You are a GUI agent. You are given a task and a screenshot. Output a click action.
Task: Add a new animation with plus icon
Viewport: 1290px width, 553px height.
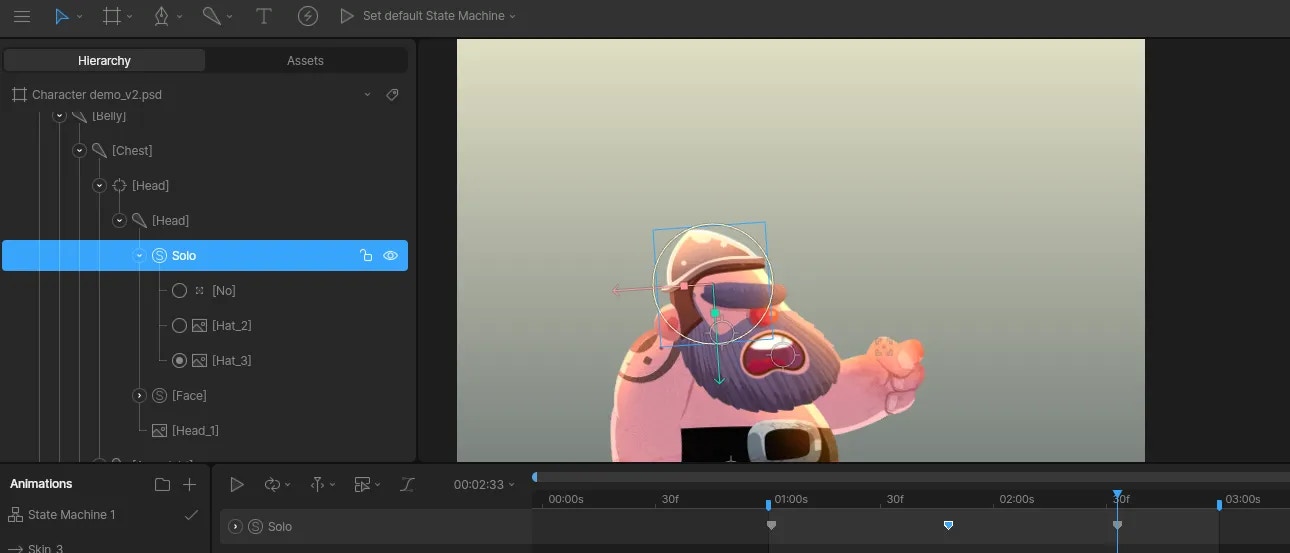tap(189, 484)
